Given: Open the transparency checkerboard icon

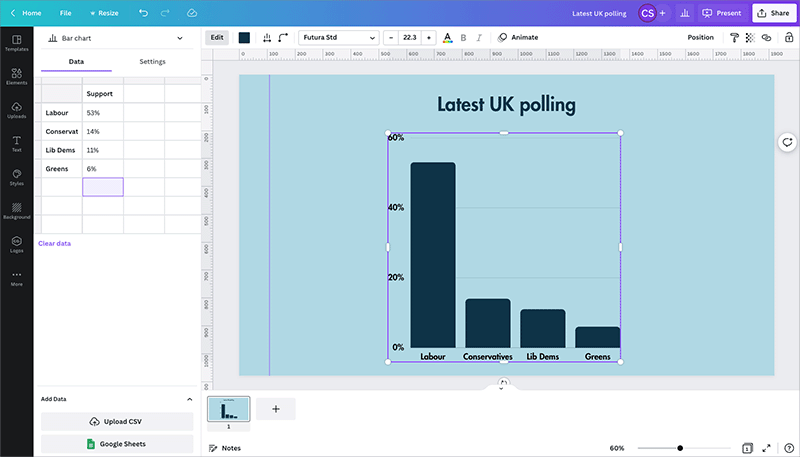Looking at the screenshot, I should (x=750, y=37).
